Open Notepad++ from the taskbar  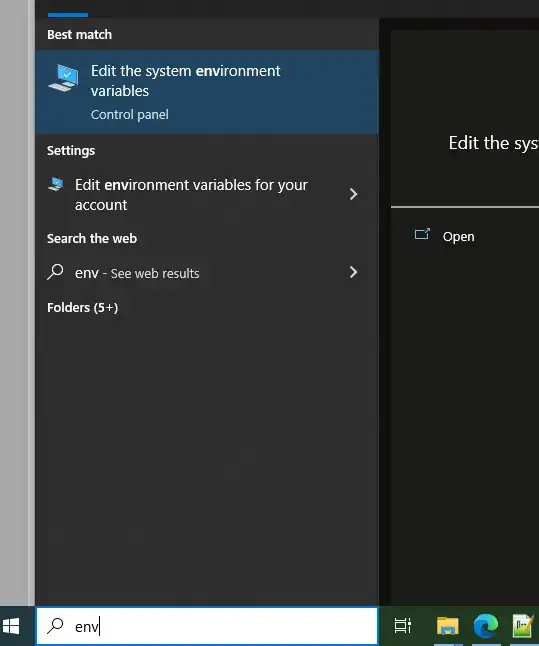tap(523, 626)
